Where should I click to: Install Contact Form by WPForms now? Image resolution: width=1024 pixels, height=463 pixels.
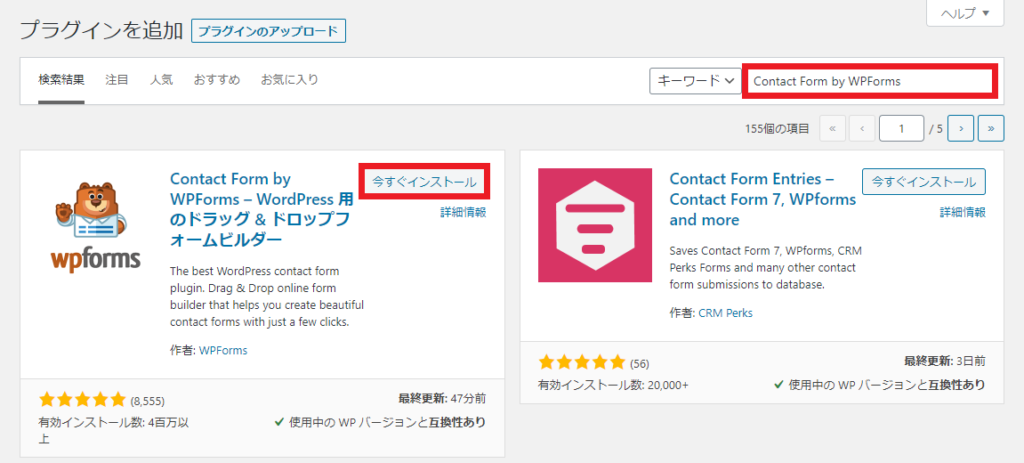424,182
